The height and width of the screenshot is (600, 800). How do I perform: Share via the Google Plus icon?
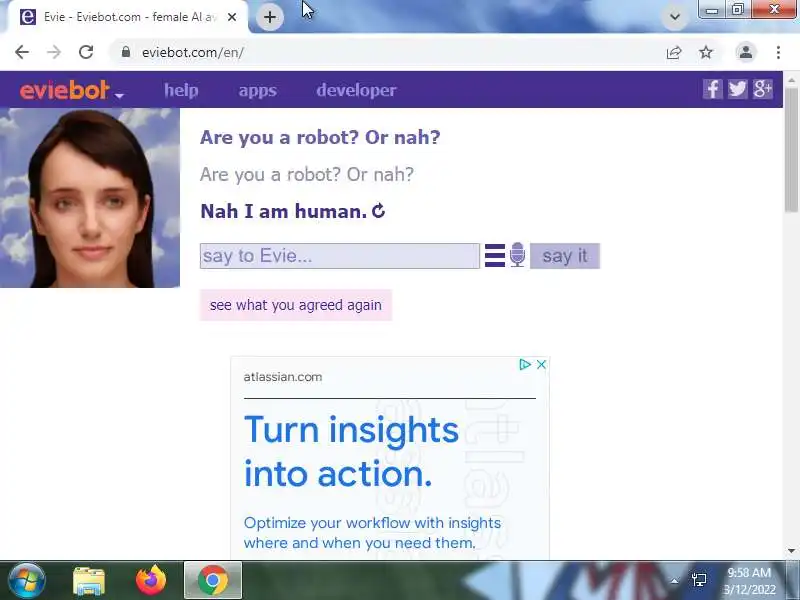click(763, 89)
